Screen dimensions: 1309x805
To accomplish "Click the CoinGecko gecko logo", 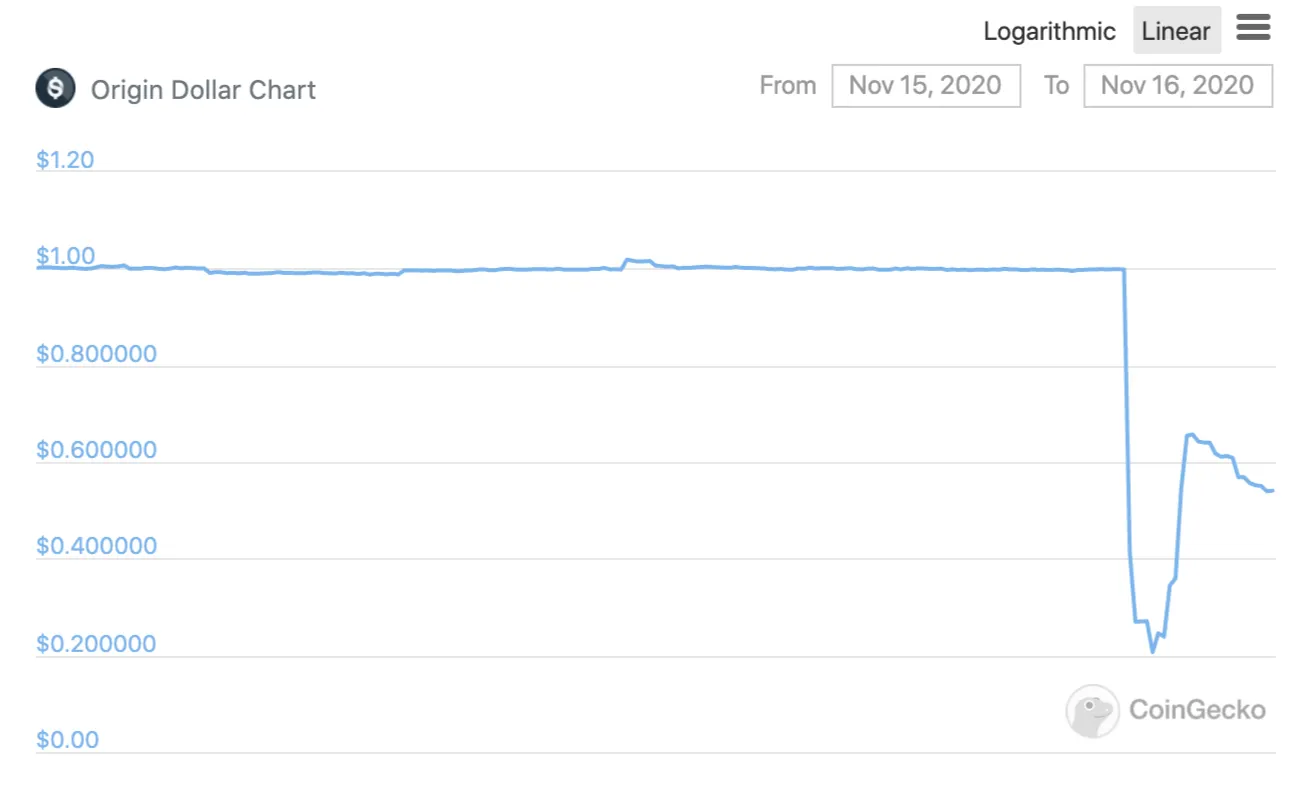I will coord(1091,711).
